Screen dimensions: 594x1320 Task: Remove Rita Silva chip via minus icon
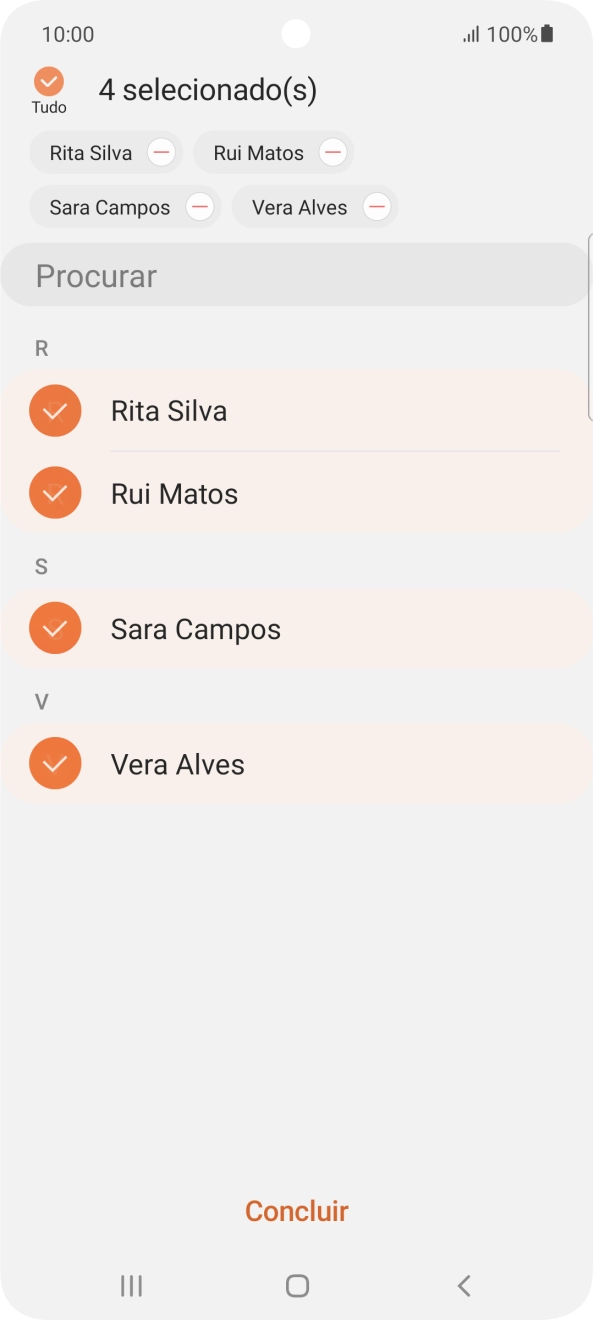click(160, 152)
